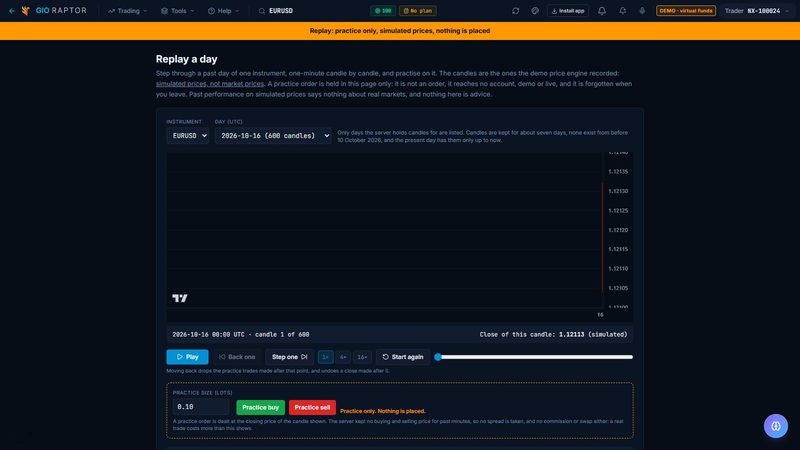Open the day selector showing 2026-10-16
The height and width of the screenshot is (450, 800).
click(x=273, y=136)
